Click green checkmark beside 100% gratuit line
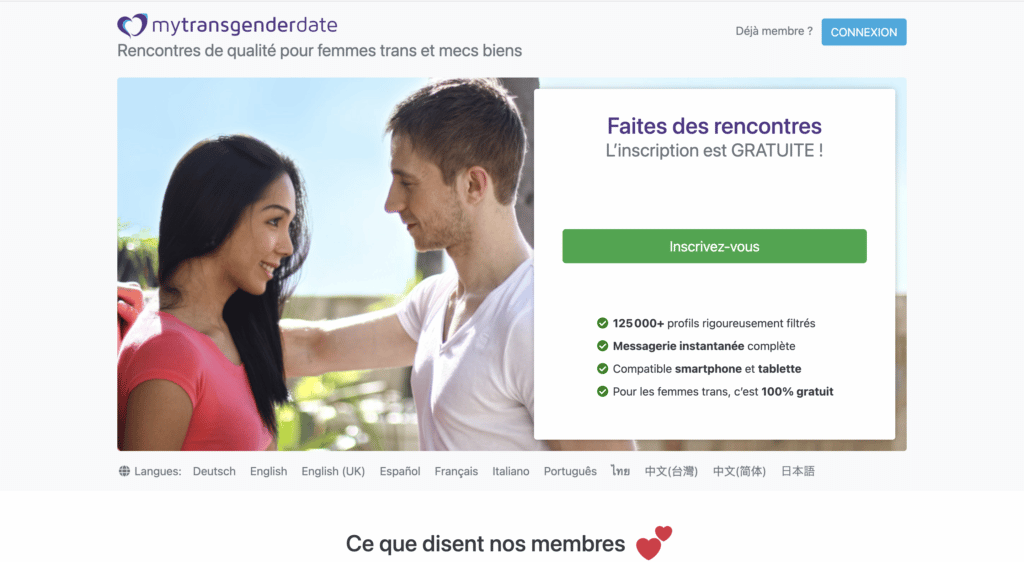 [602, 392]
